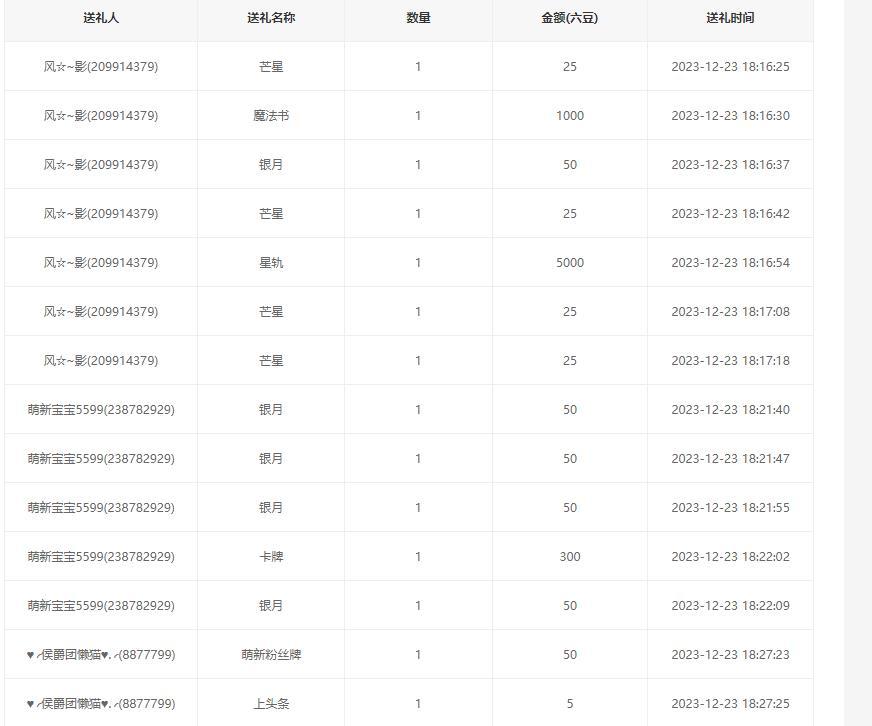872x726 pixels.
Task: Select quantity 1 in the 魔法书 row
Action: coord(418,116)
